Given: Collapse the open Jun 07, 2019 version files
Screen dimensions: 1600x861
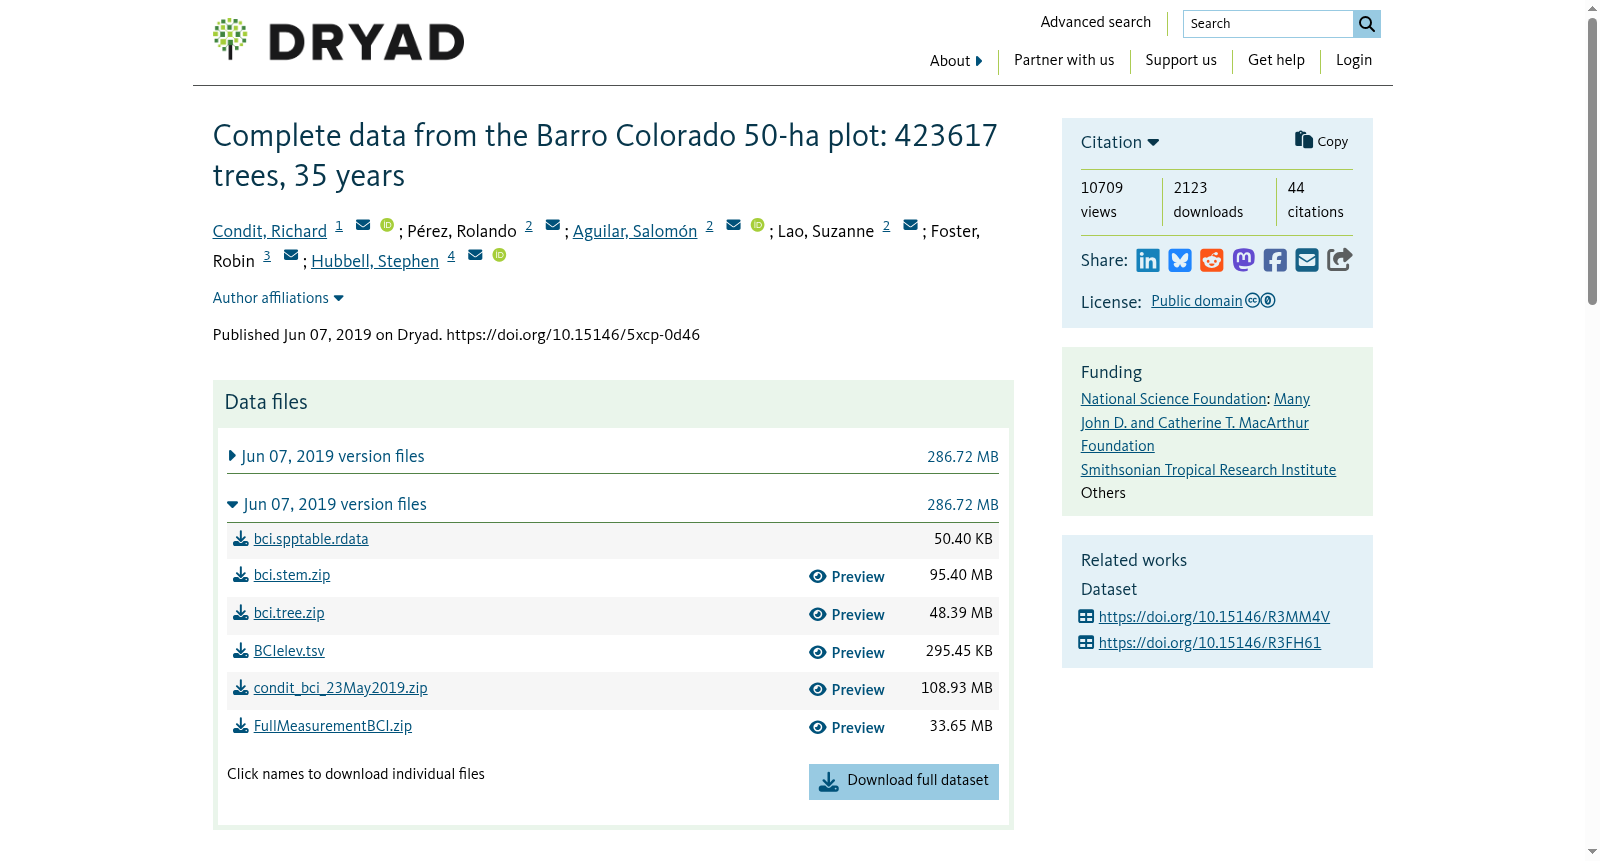Looking at the screenshot, I should [x=327, y=504].
